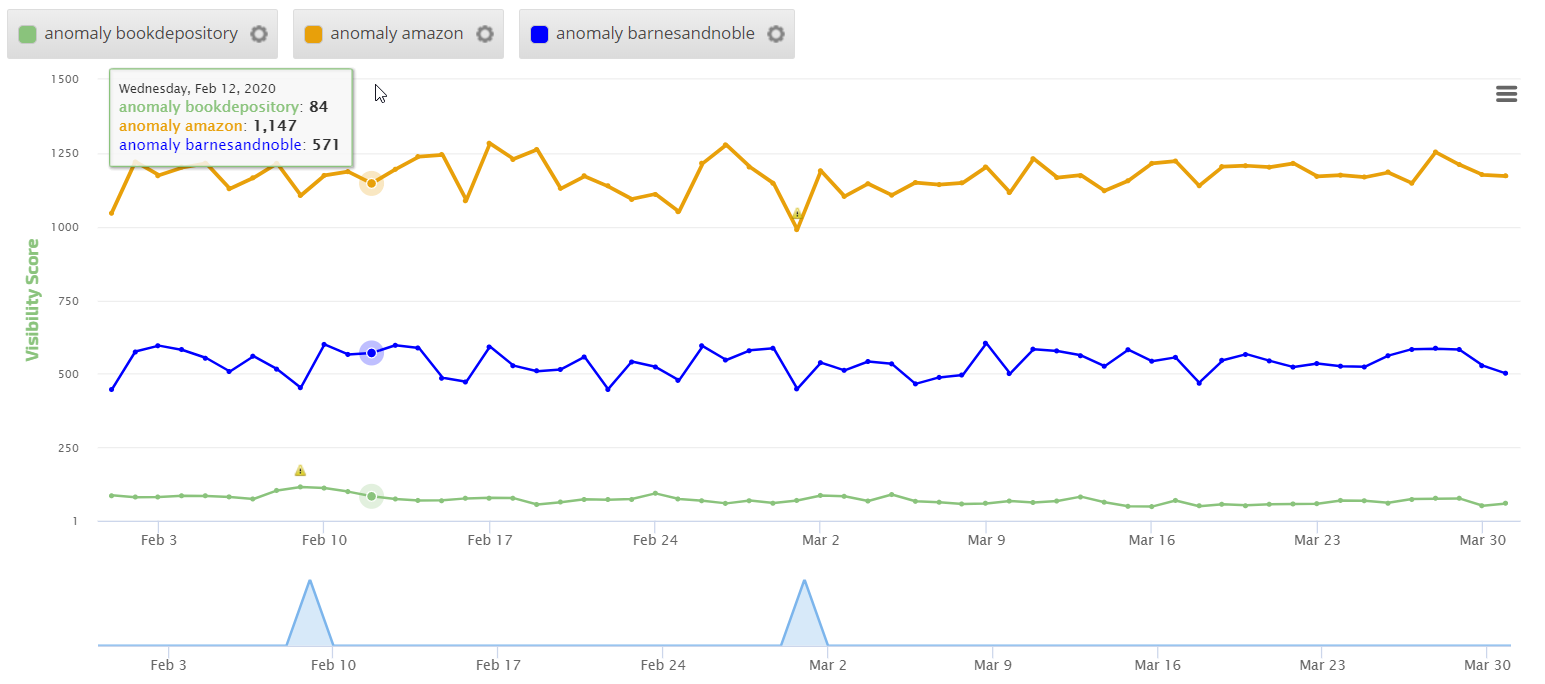Open settings gear for anomaly bookdepository
The width and height of the screenshot is (1545, 684).
pos(259,34)
